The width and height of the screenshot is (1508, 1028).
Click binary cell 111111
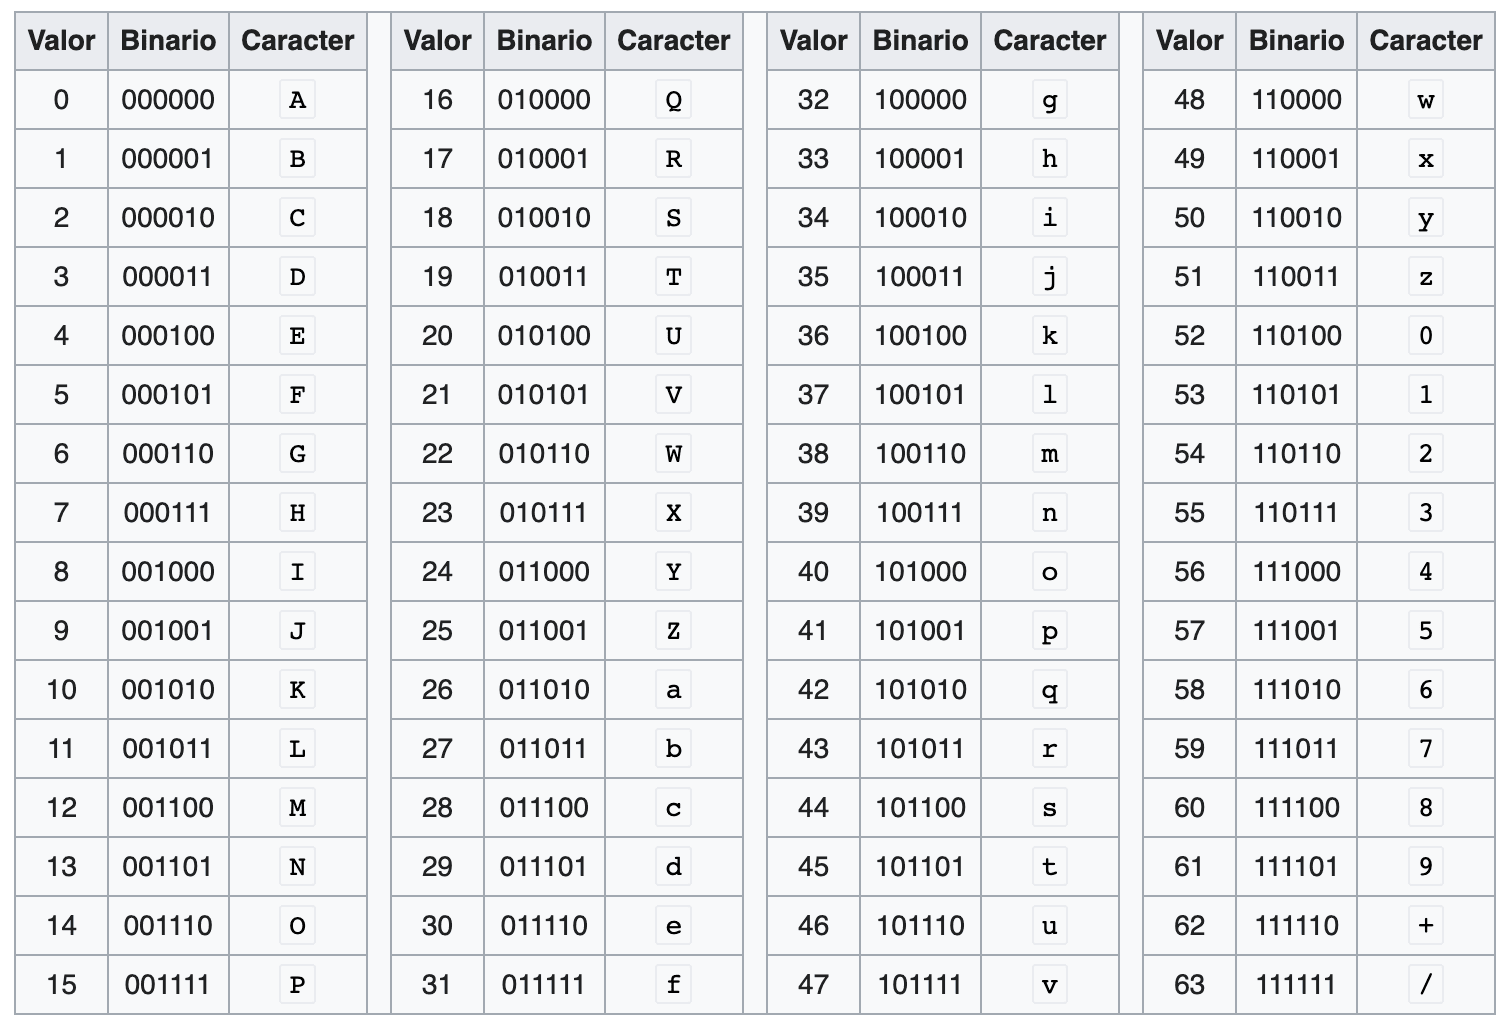[x=1296, y=985]
